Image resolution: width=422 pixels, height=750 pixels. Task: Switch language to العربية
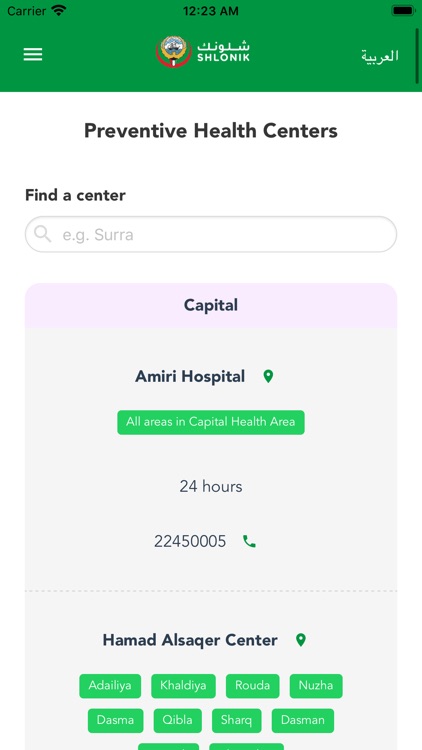click(380, 56)
